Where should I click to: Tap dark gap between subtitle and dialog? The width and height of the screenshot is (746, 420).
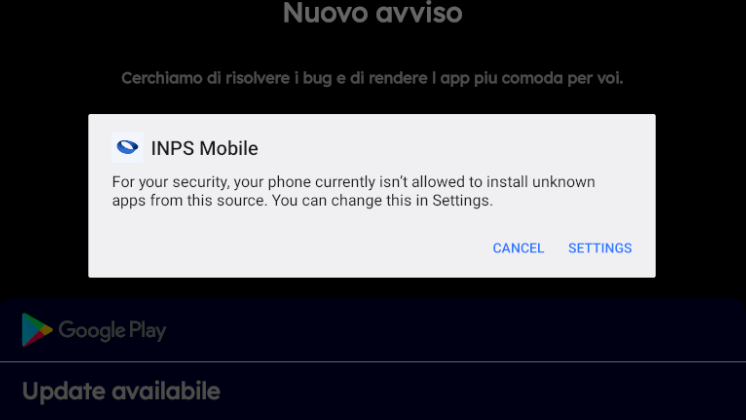click(x=372, y=101)
